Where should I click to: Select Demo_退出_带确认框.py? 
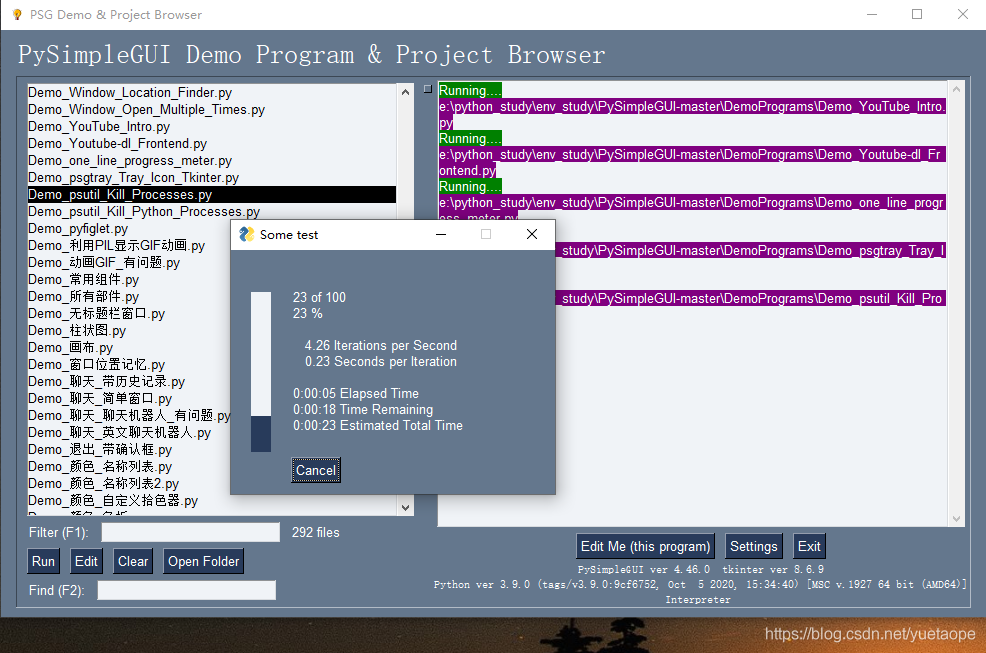129,449
